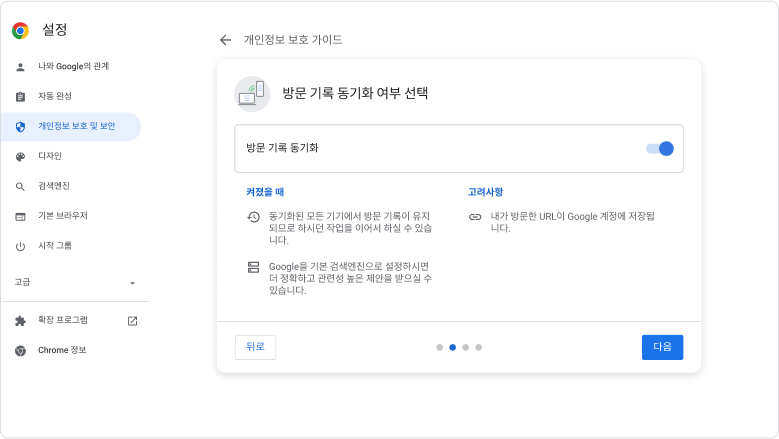Open the 시작 그룹 settings page
The height and width of the screenshot is (439, 779).
pos(55,245)
